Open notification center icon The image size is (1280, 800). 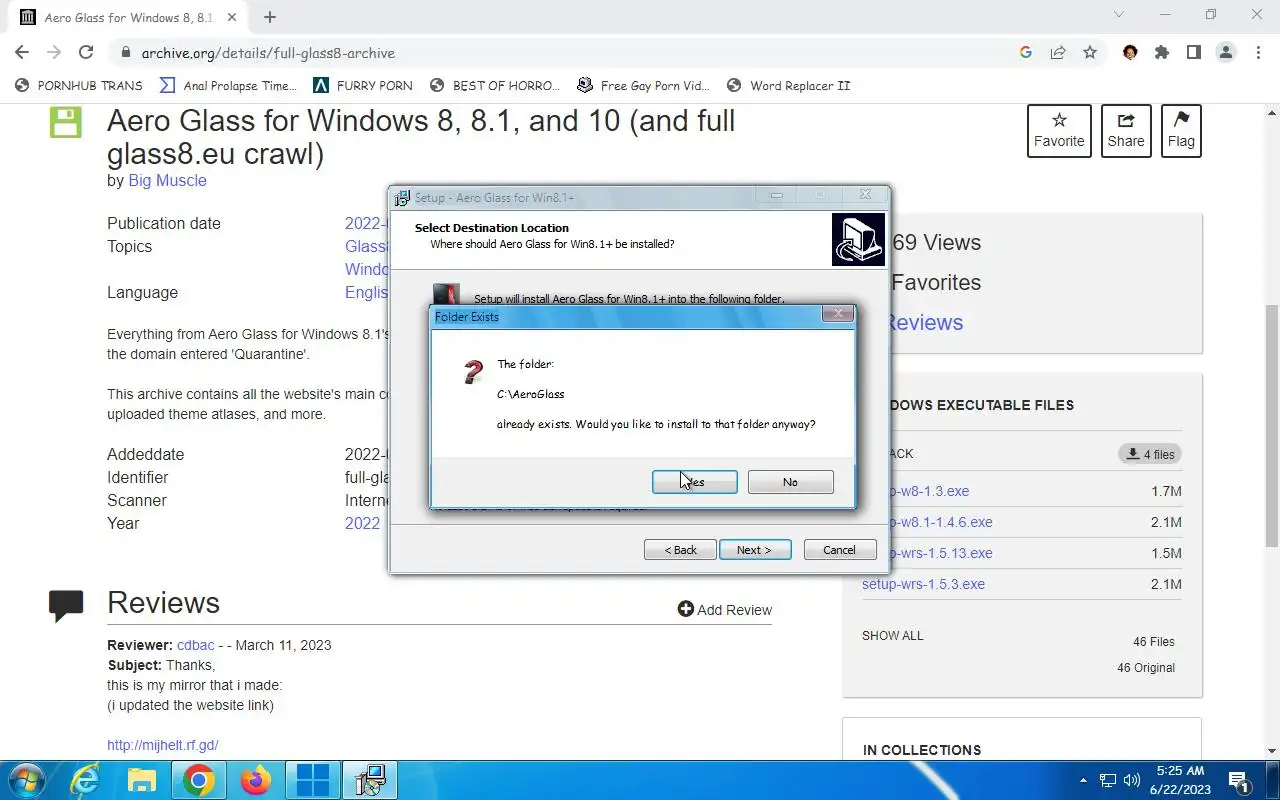pyautogui.click(x=1239, y=781)
